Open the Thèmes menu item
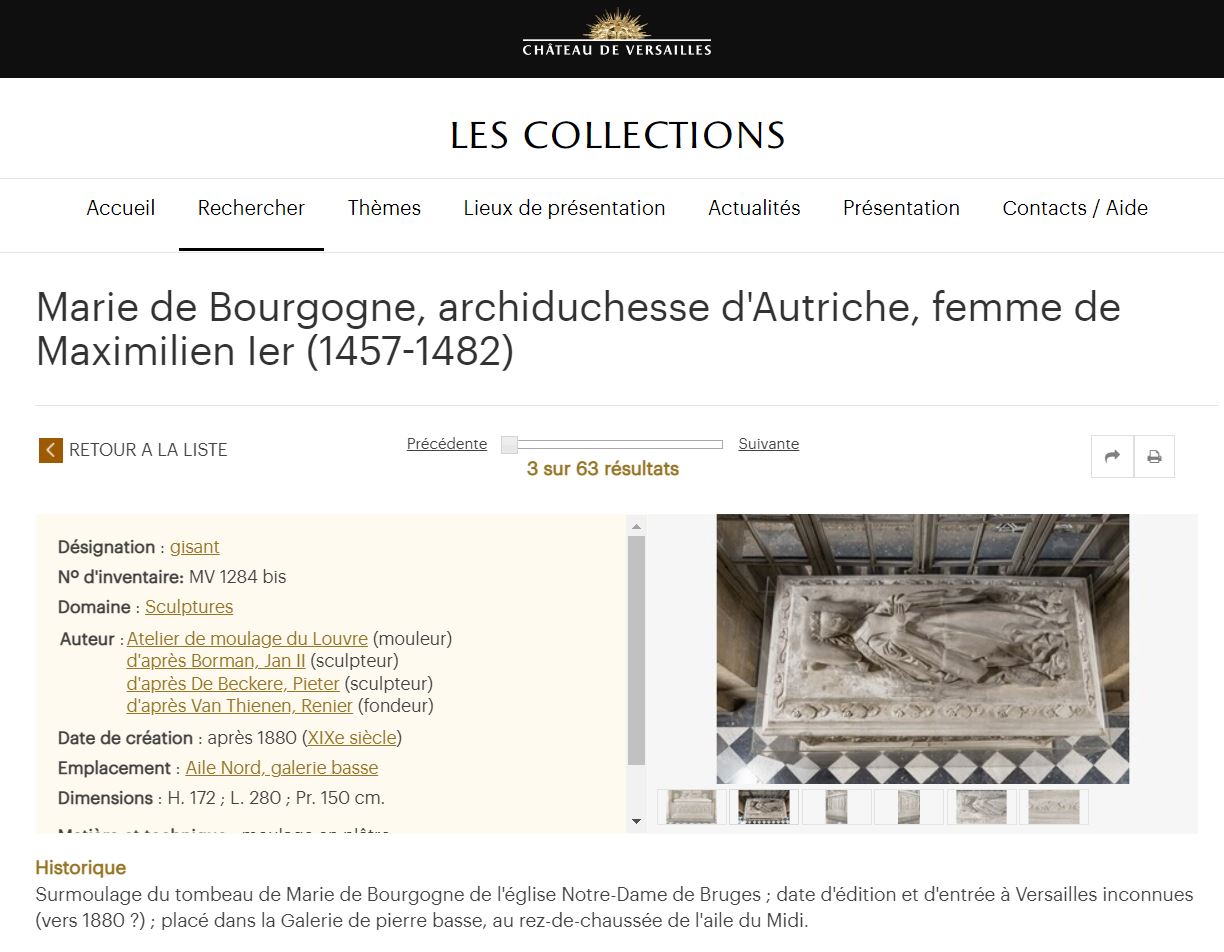This screenshot has height=952, width=1224. point(384,208)
